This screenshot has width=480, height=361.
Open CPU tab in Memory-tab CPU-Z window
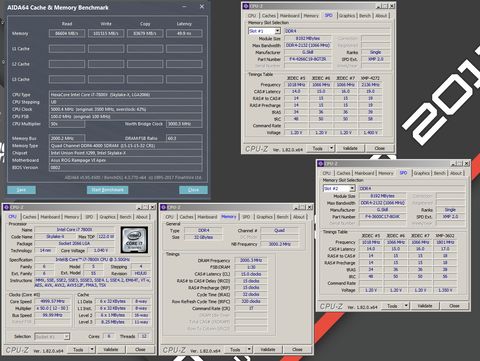tap(169, 217)
